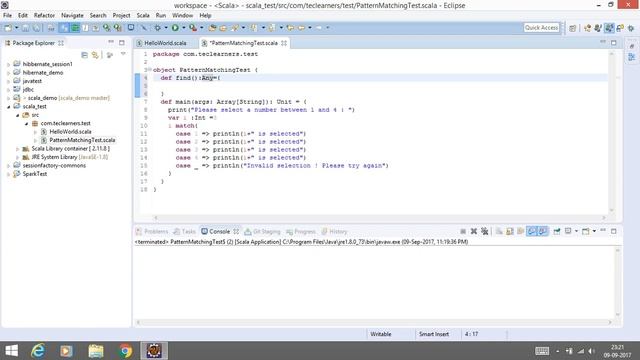
Task: Open the Run button dropdown arrow
Action: tap(183, 28)
